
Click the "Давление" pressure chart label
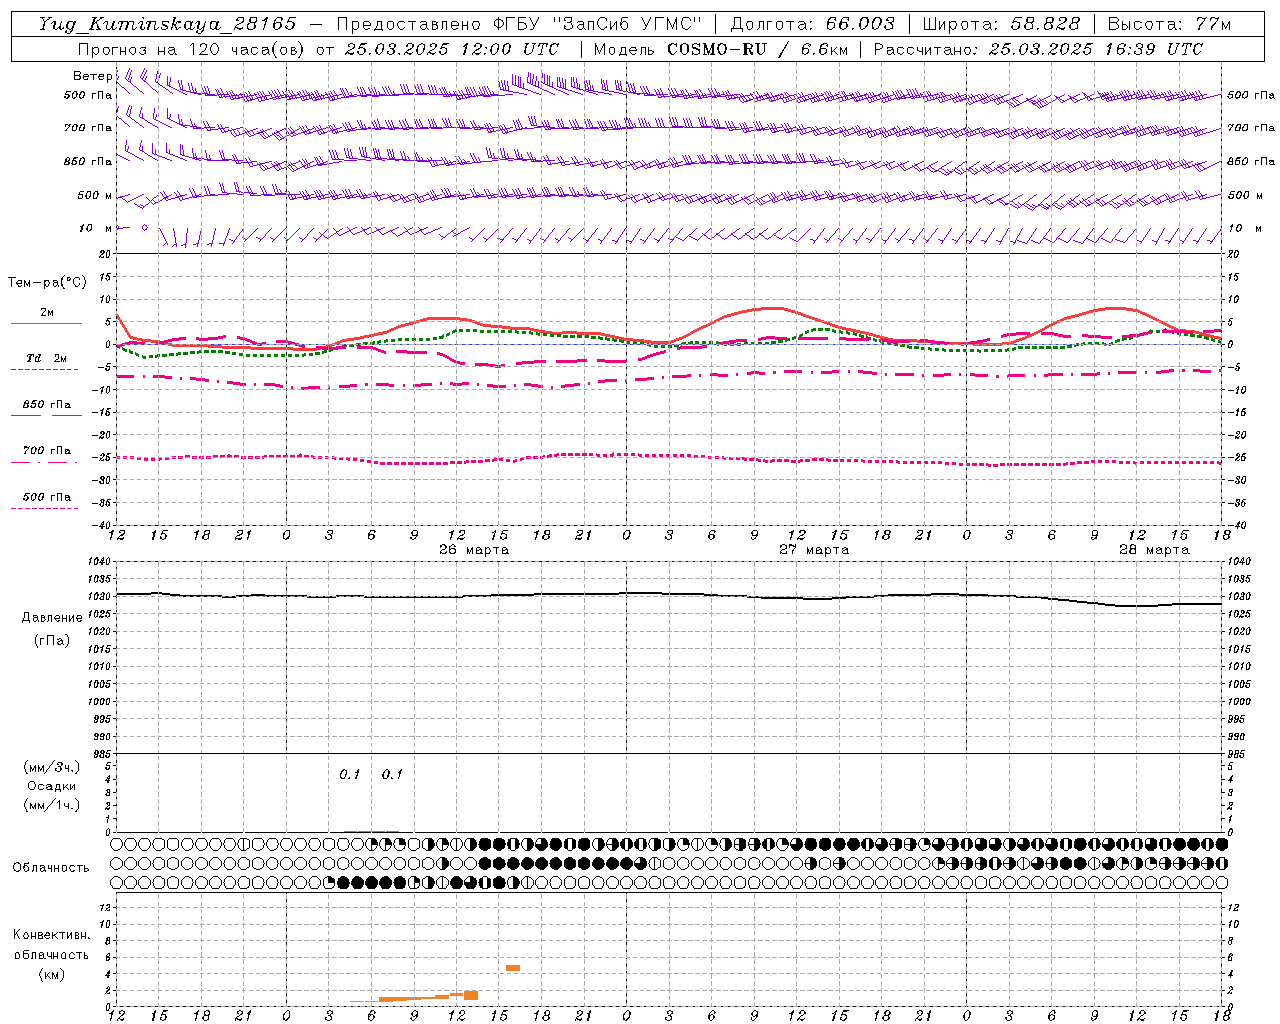tap(52, 618)
